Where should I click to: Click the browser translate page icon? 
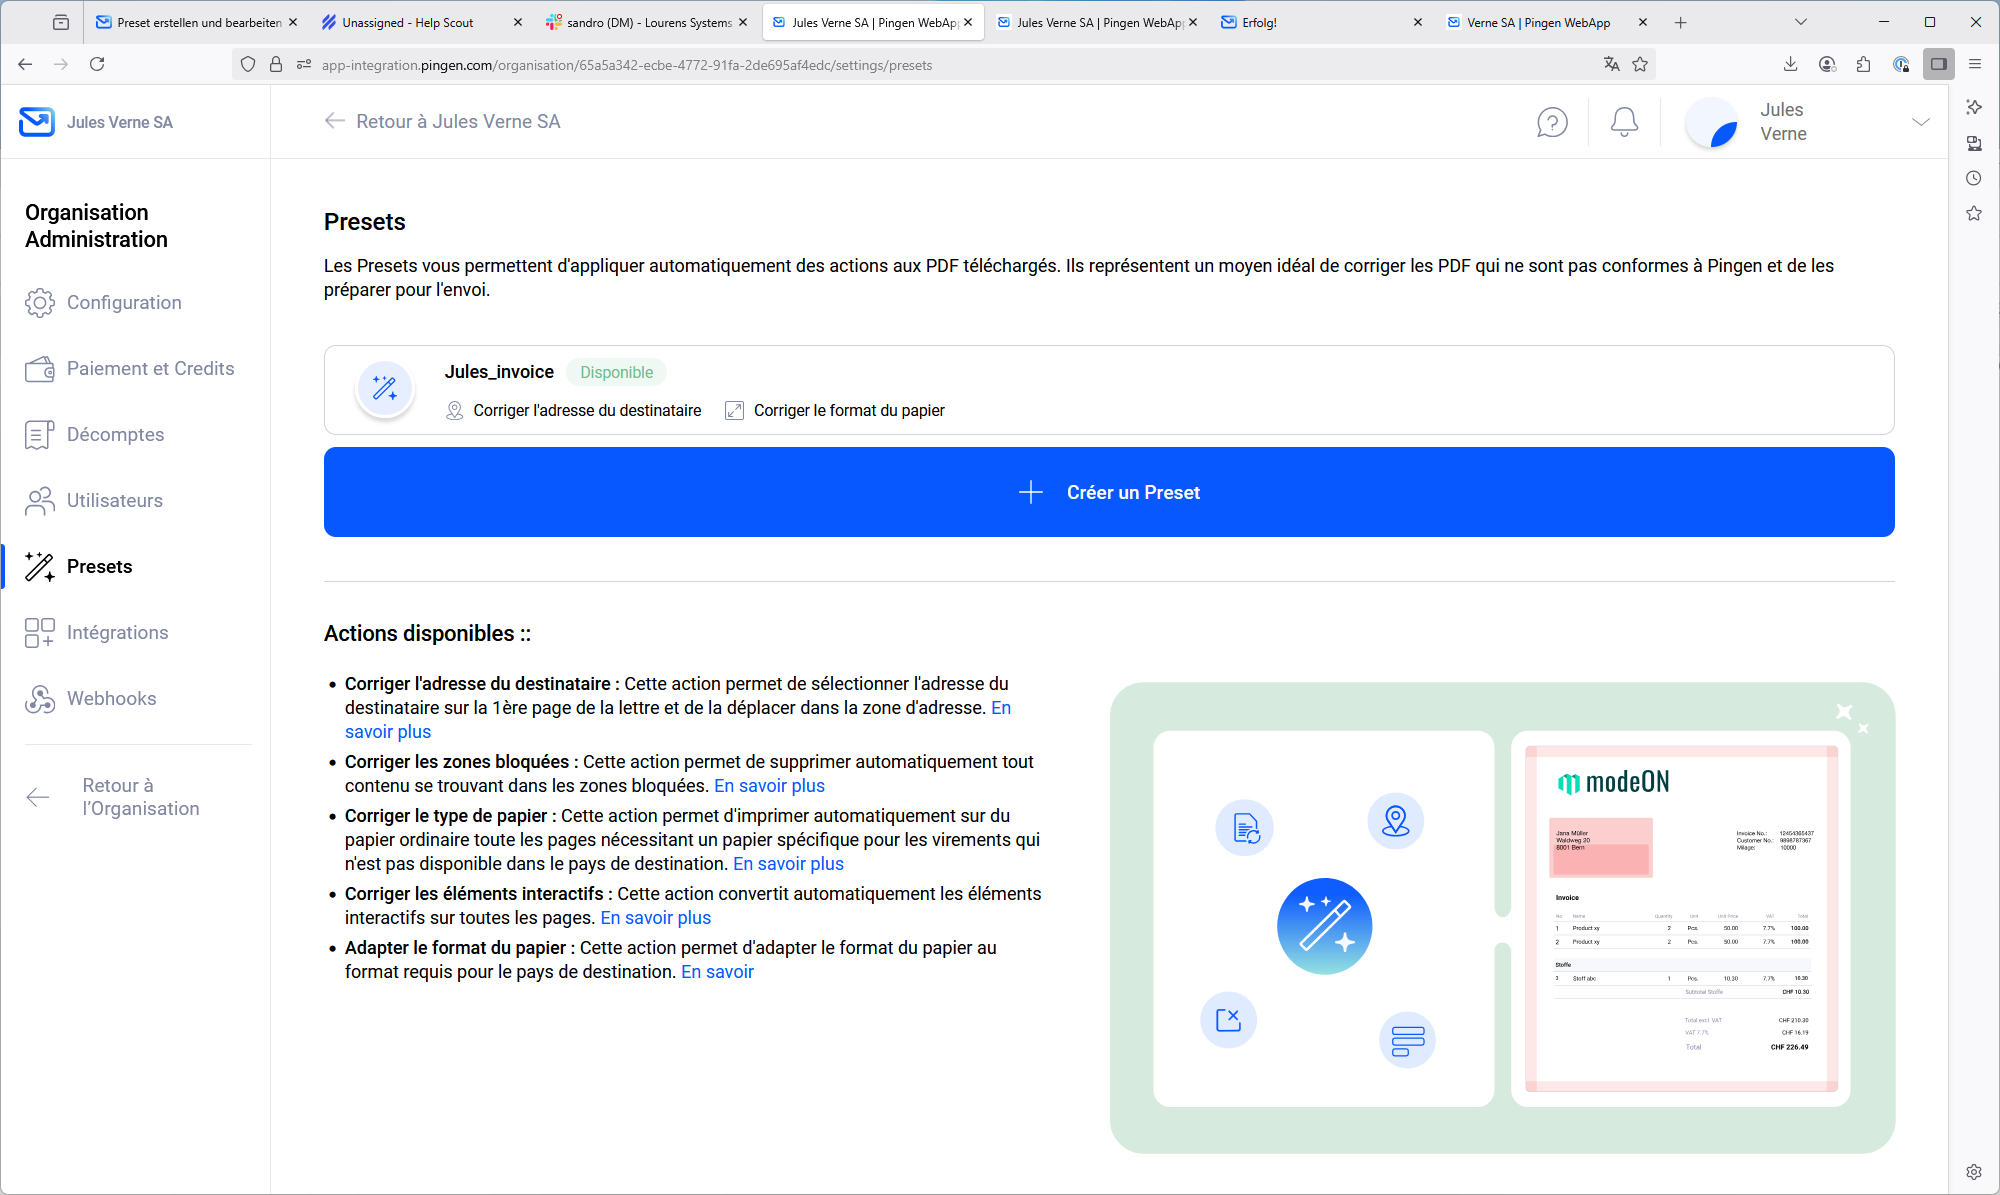[1611, 64]
